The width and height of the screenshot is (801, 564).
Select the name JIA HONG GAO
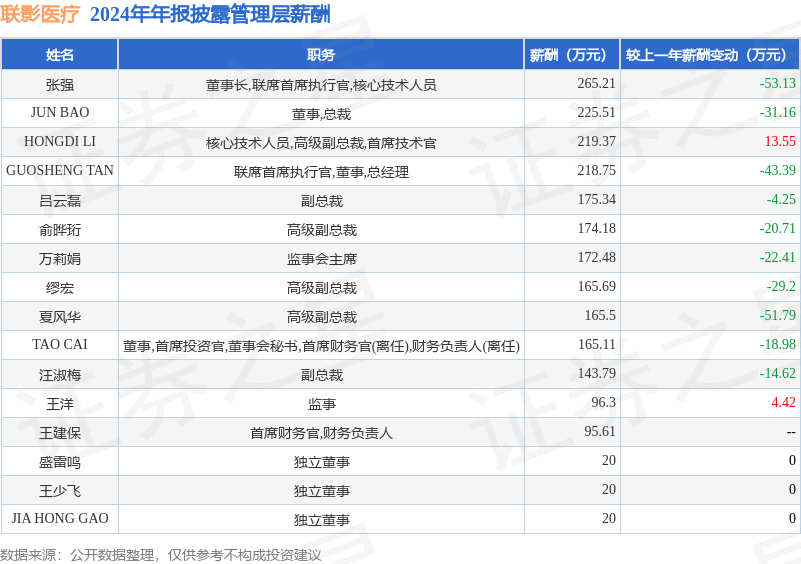point(60,519)
